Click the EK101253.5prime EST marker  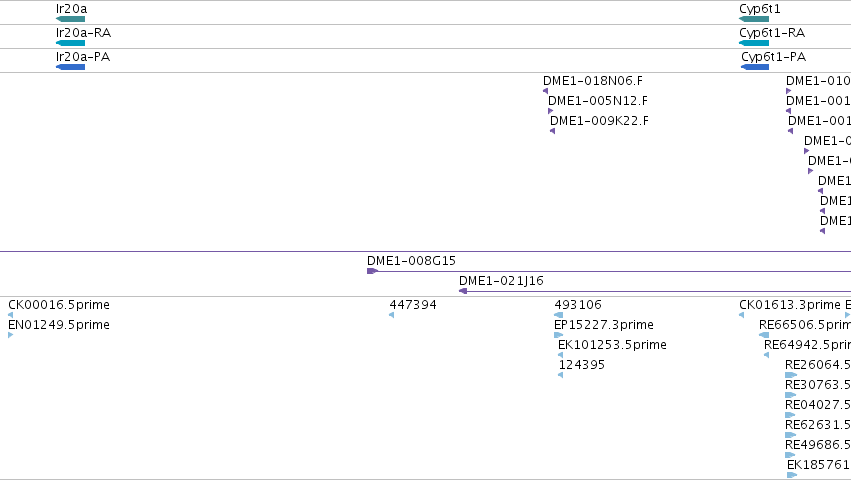point(560,355)
